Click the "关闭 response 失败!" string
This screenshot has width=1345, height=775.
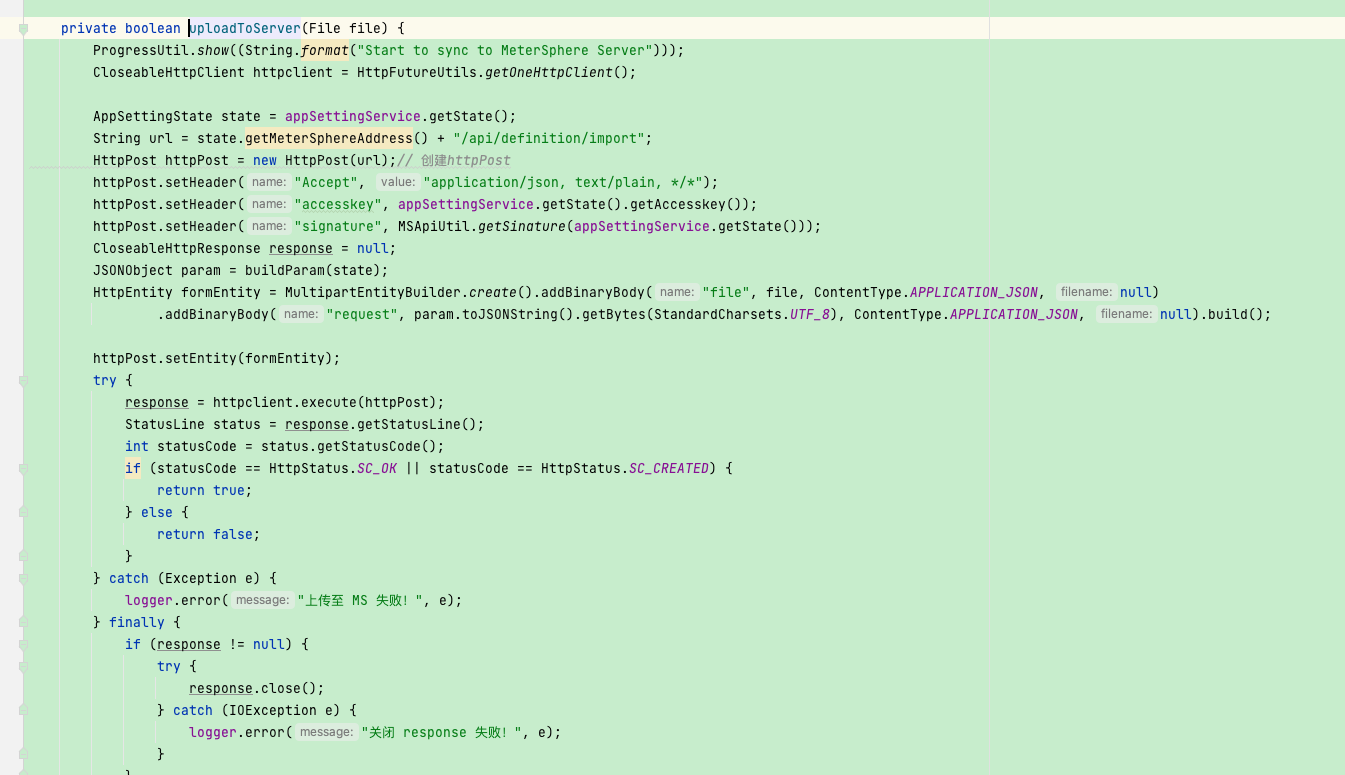(442, 732)
